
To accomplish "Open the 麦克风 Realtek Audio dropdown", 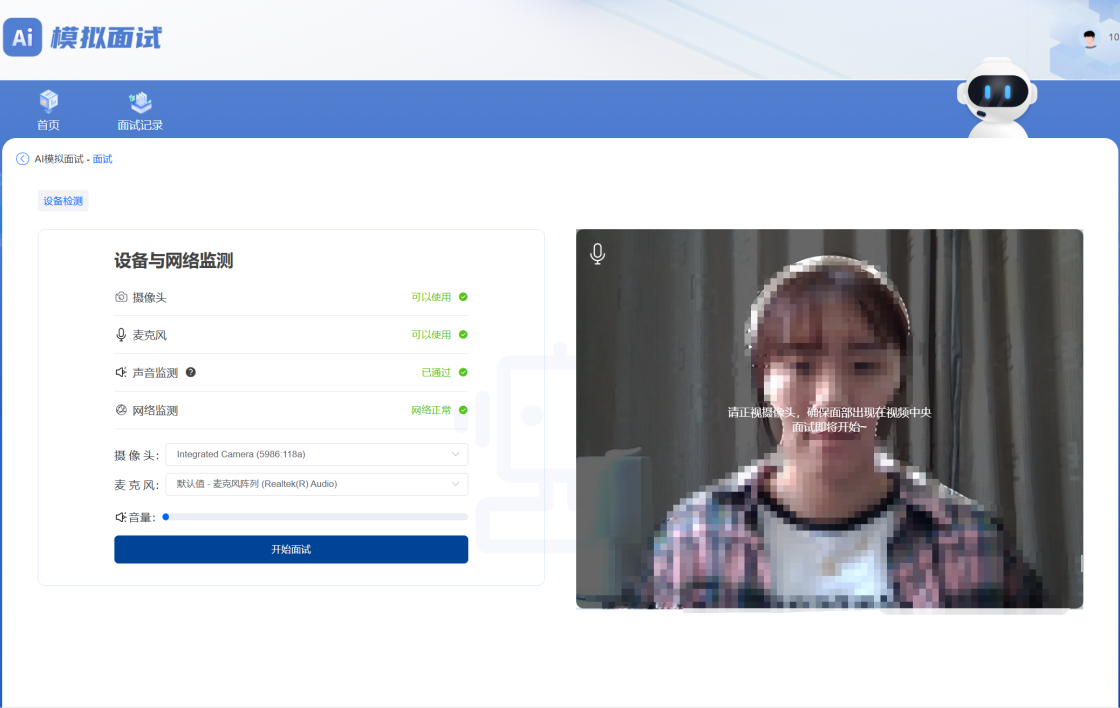I will coord(316,484).
